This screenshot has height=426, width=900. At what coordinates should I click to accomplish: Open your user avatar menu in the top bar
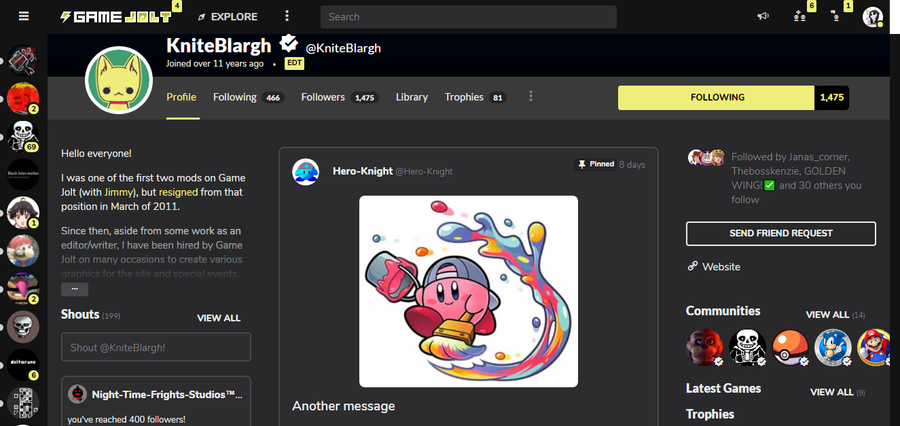(872, 17)
